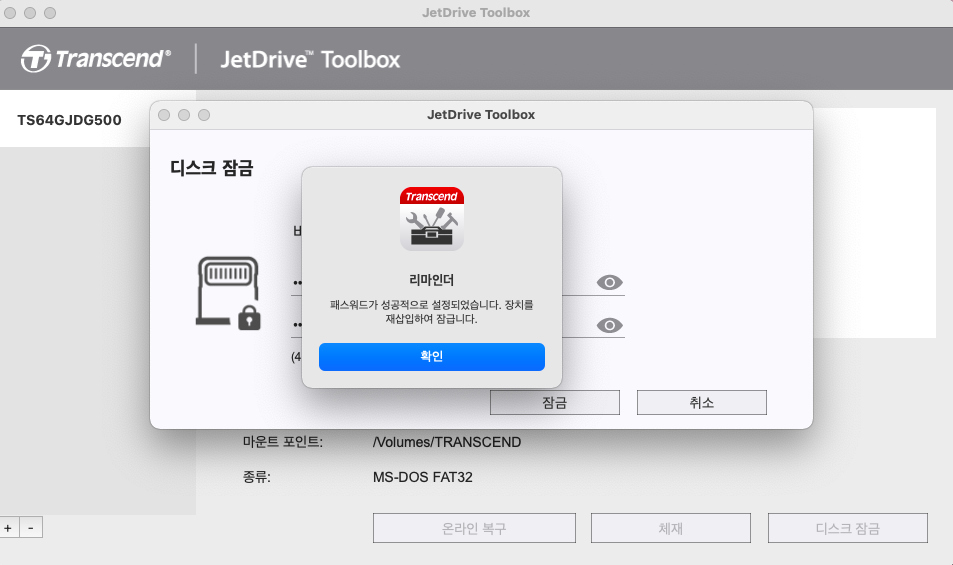Show the first password via eye icon
This screenshot has width=953, height=565.
pyautogui.click(x=609, y=282)
